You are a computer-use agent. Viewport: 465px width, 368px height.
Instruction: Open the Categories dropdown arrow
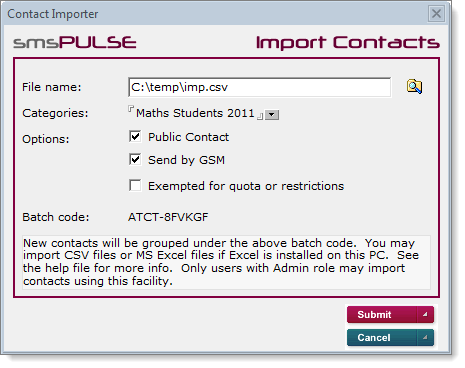tap(272, 115)
